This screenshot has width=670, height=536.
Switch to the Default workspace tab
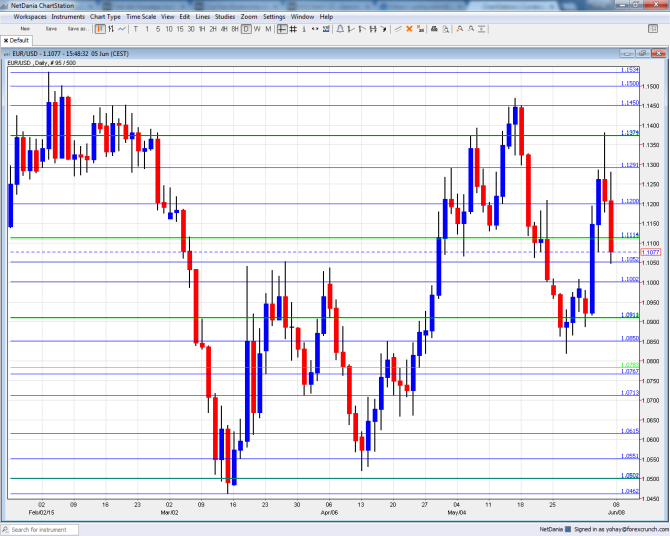point(19,40)
